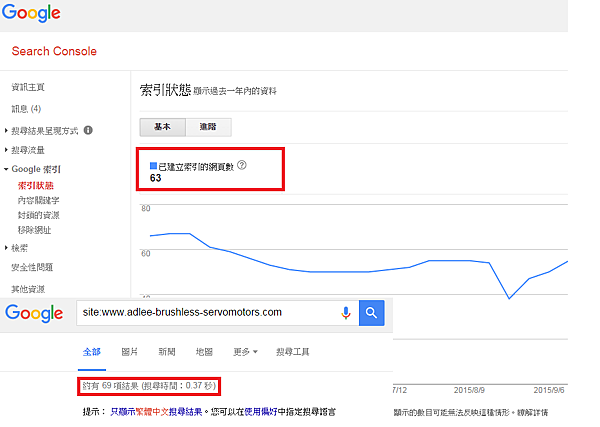
Task: Click the blue magnifier search button
Action: pyautogui.click(x=372, y=313)
